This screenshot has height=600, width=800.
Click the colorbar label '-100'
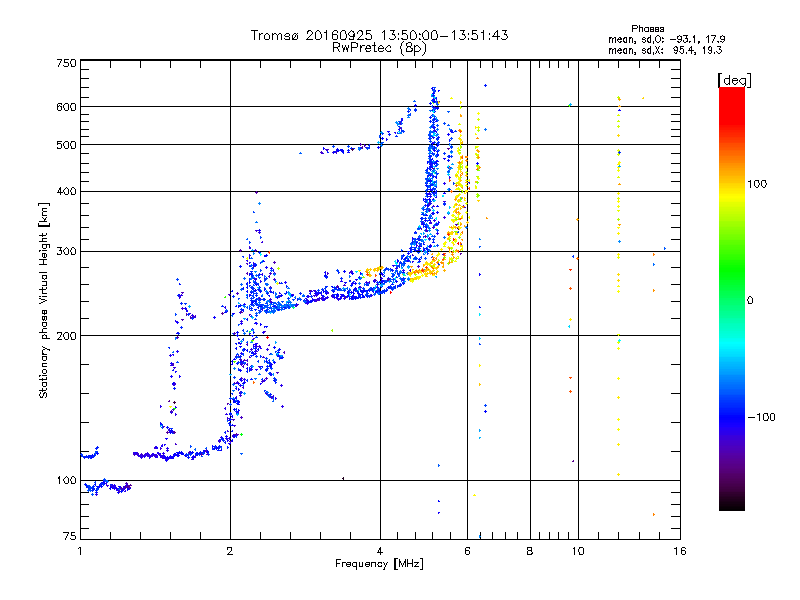click(x=761, y=417)
